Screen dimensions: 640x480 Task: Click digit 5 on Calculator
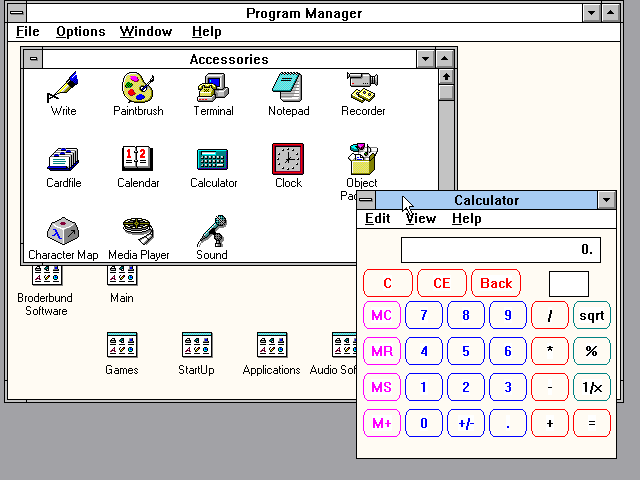coord(466,351)
